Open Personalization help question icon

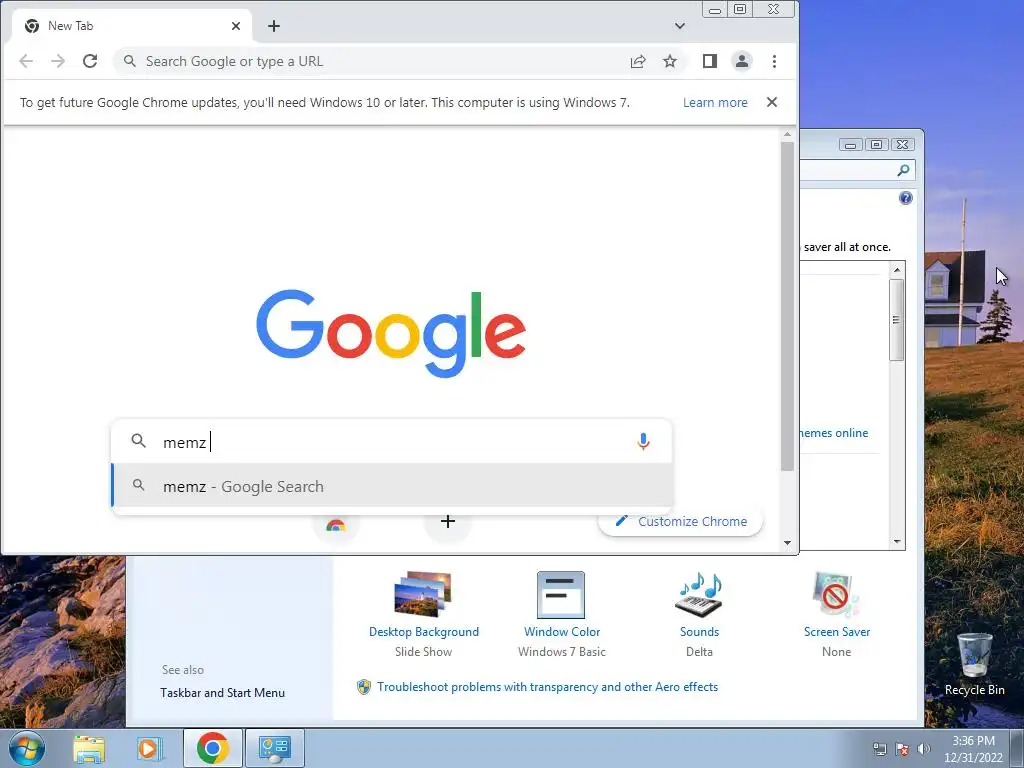click(906, 198)
